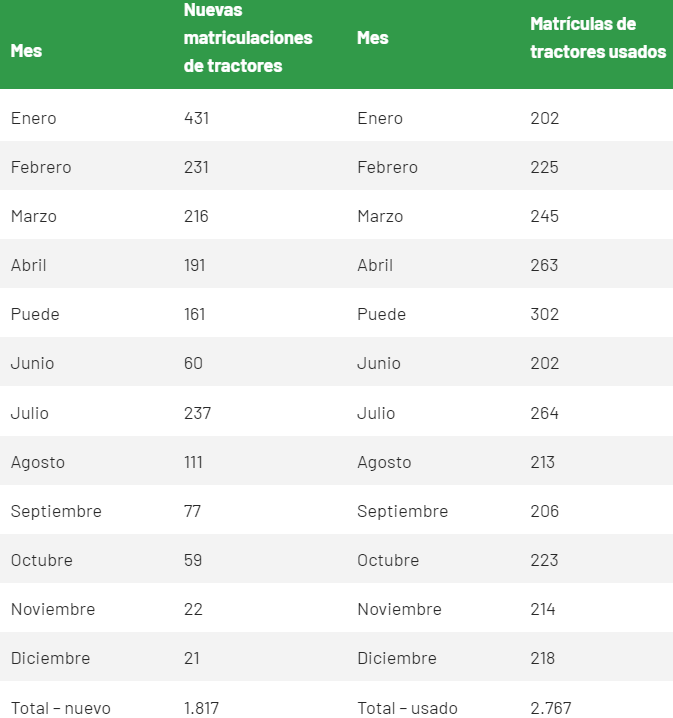This screenshot has width=673, height=718.
Task: Select the Junio new registrations value 60
Action: tap(193, 363)
